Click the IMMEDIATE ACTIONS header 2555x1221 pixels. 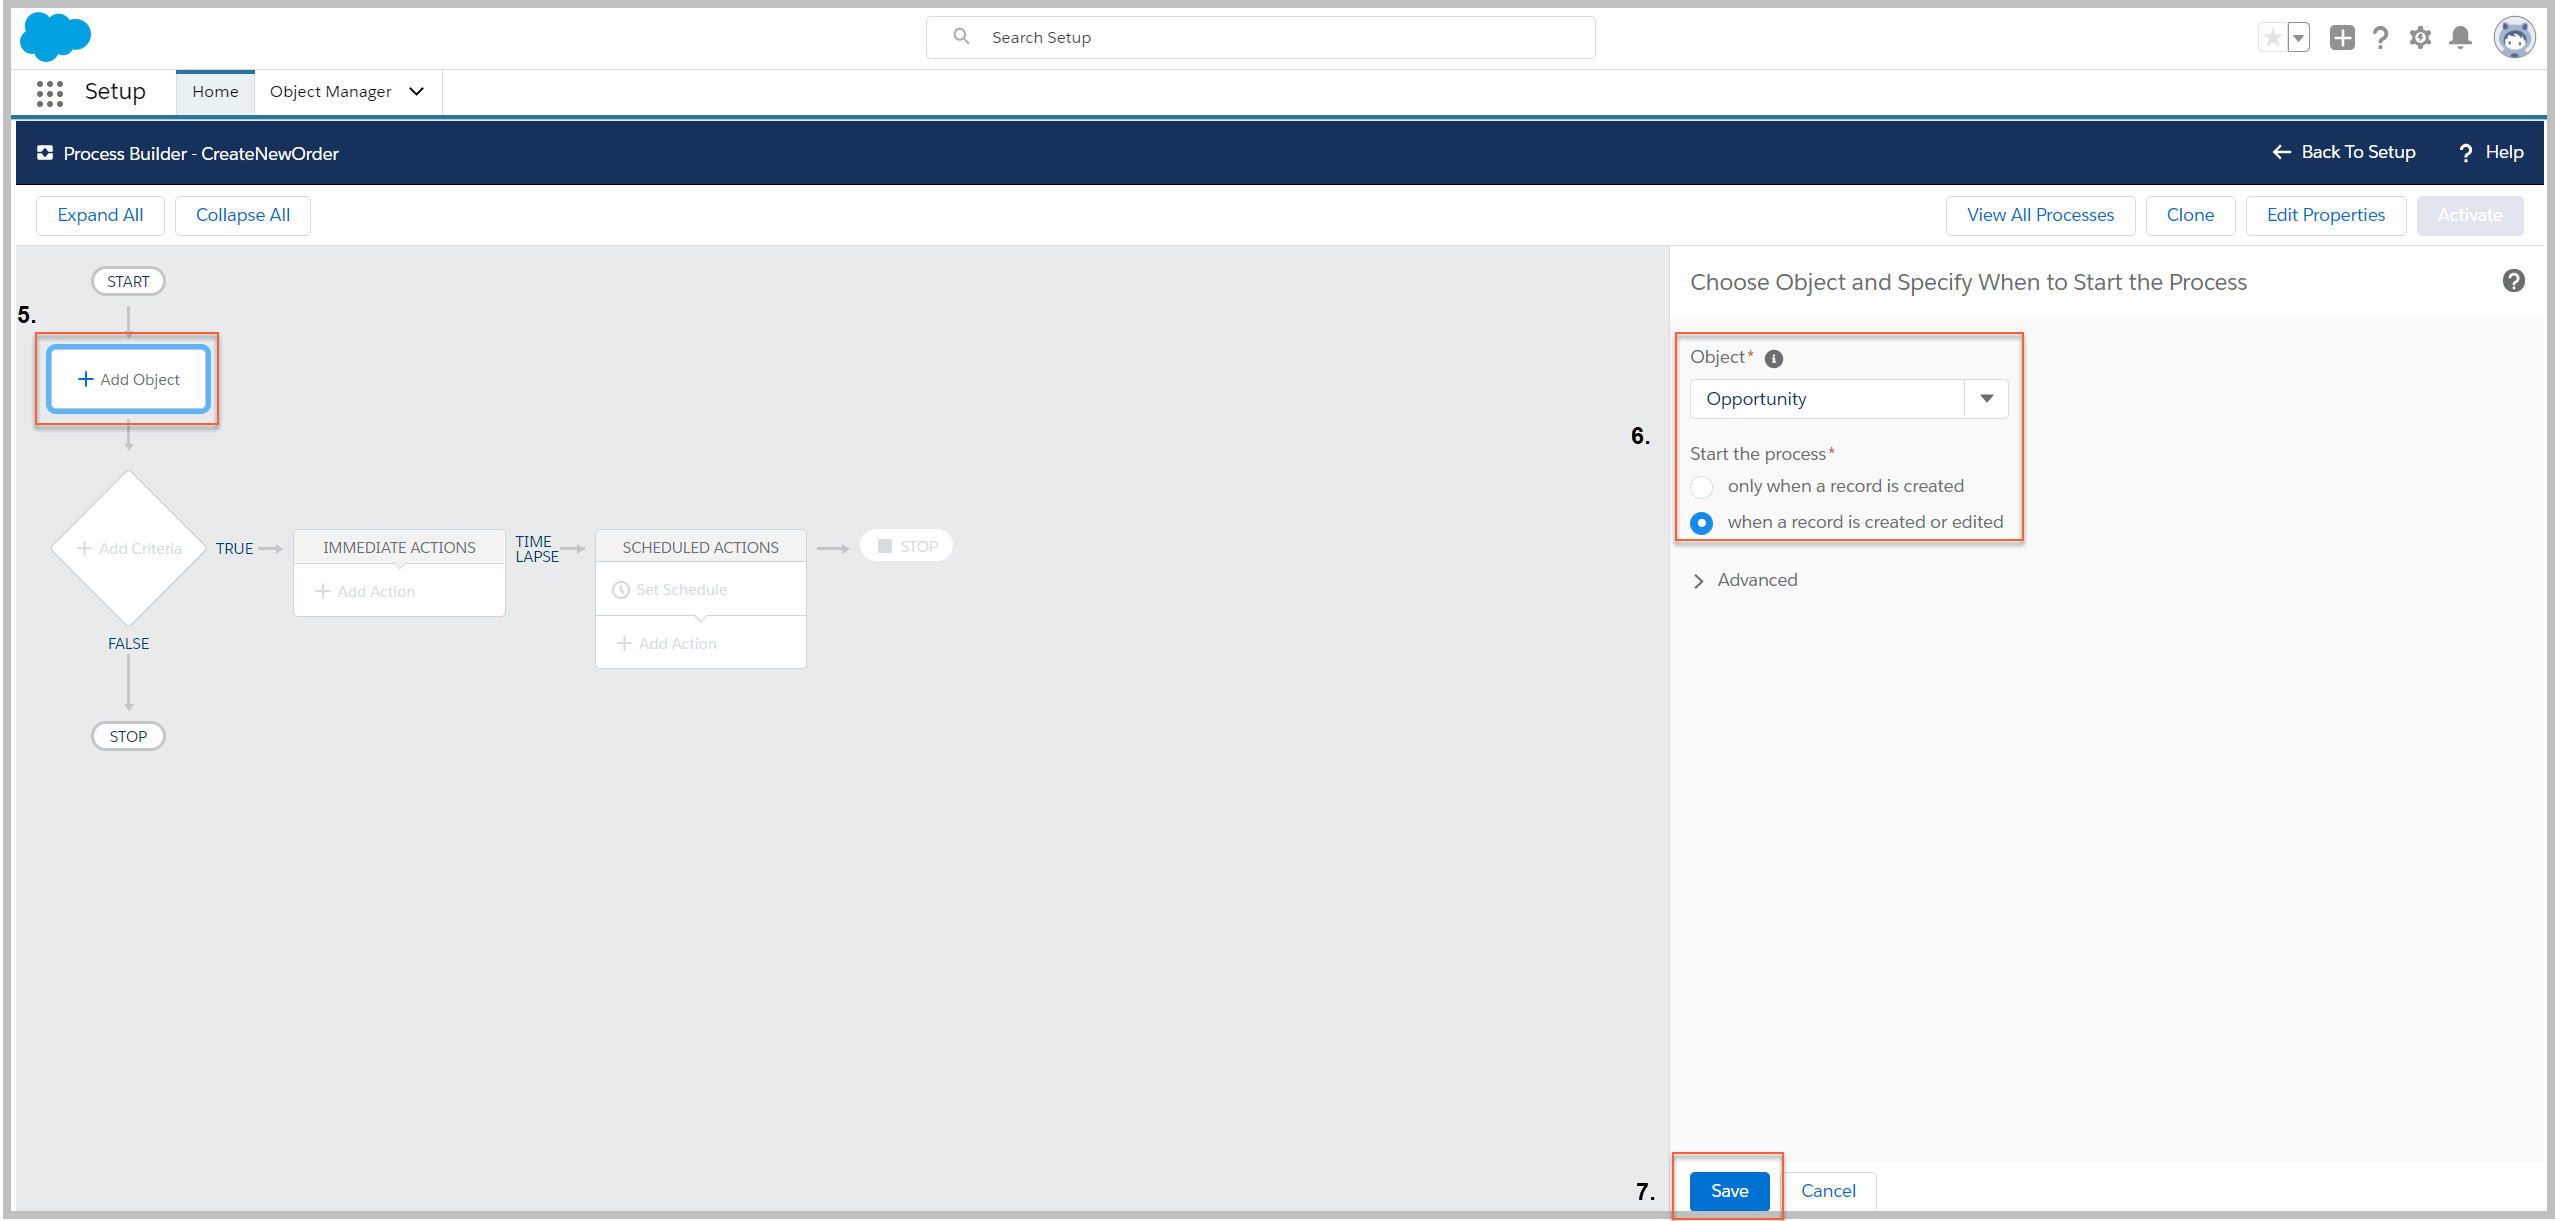pyautogui.click(x=399, y=547)
